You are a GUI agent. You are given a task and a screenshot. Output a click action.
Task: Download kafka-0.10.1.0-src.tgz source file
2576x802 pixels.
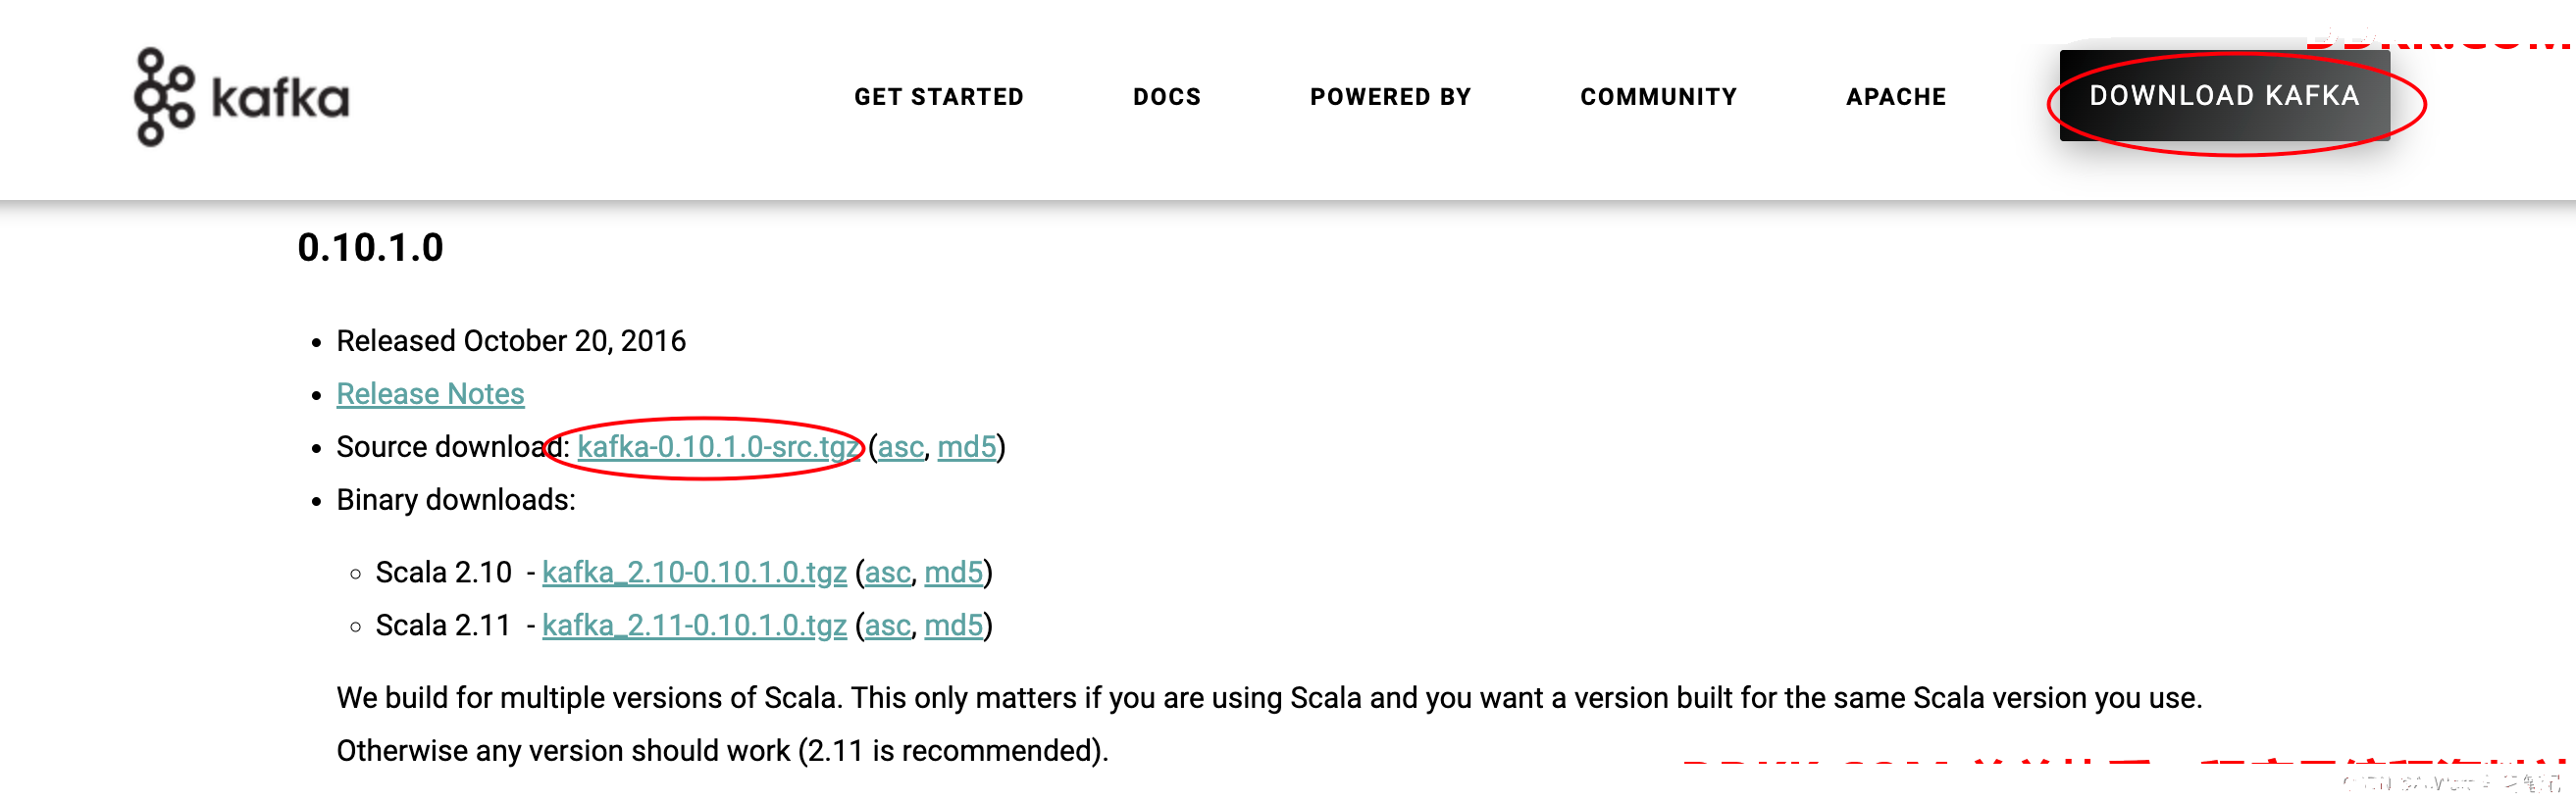click(718, 447)
